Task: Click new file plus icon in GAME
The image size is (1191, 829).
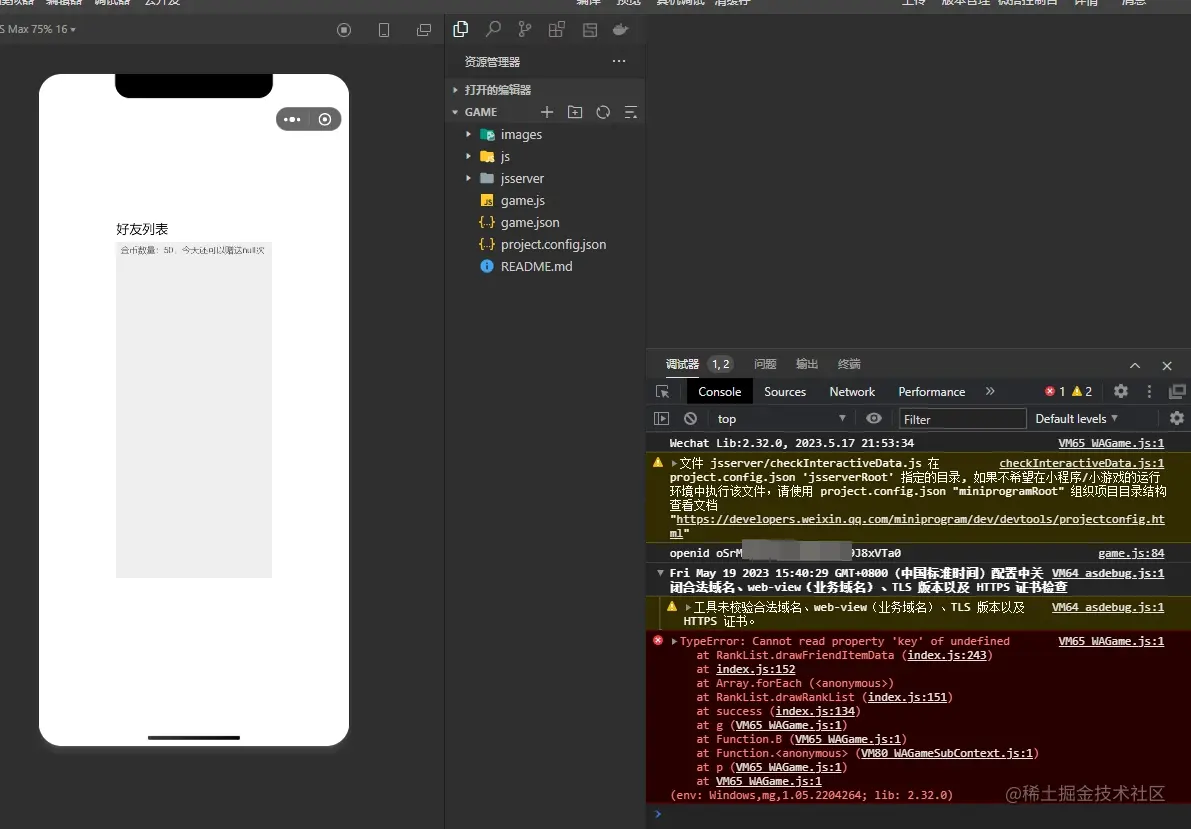Action: tap(547, 112)
